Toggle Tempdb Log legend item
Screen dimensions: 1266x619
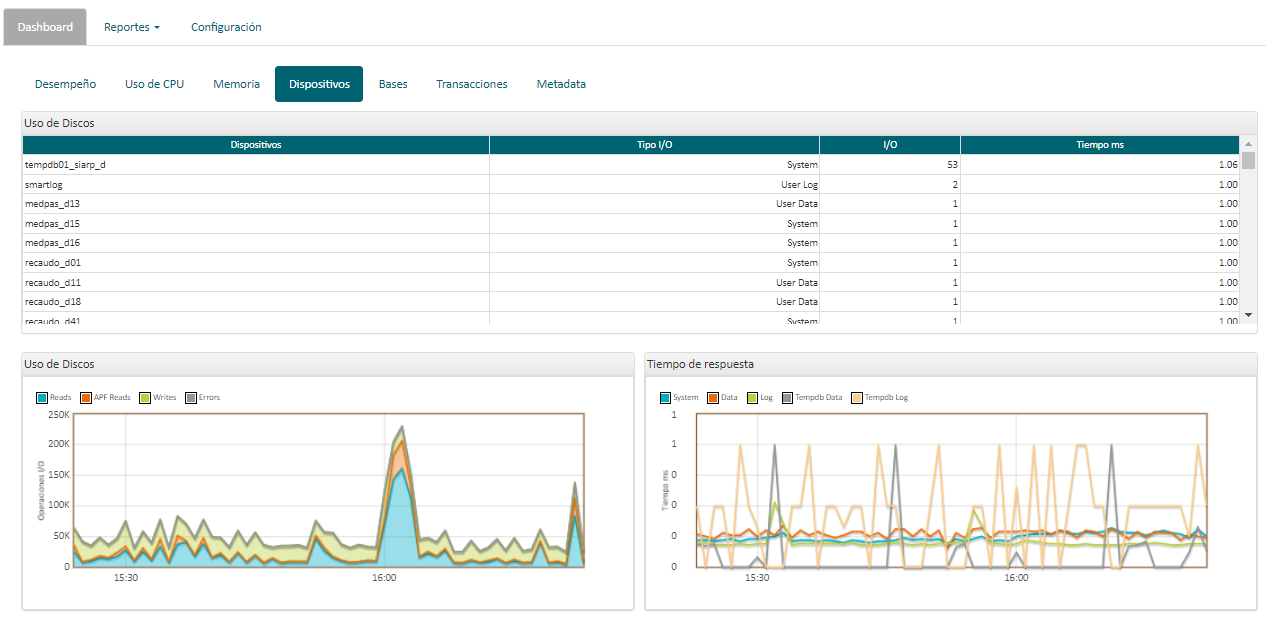858,398
